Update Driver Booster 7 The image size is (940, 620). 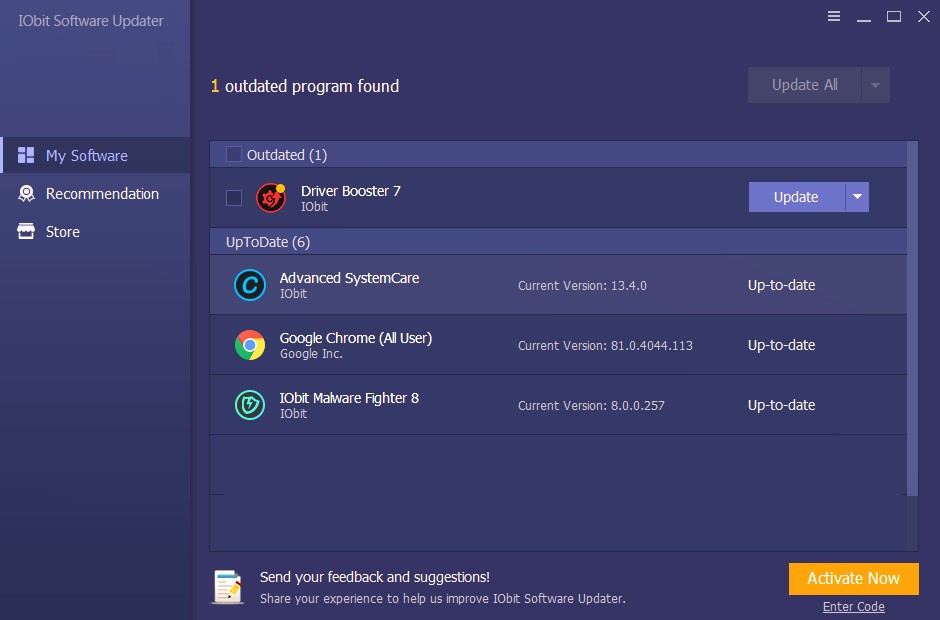tap(797, 197)
